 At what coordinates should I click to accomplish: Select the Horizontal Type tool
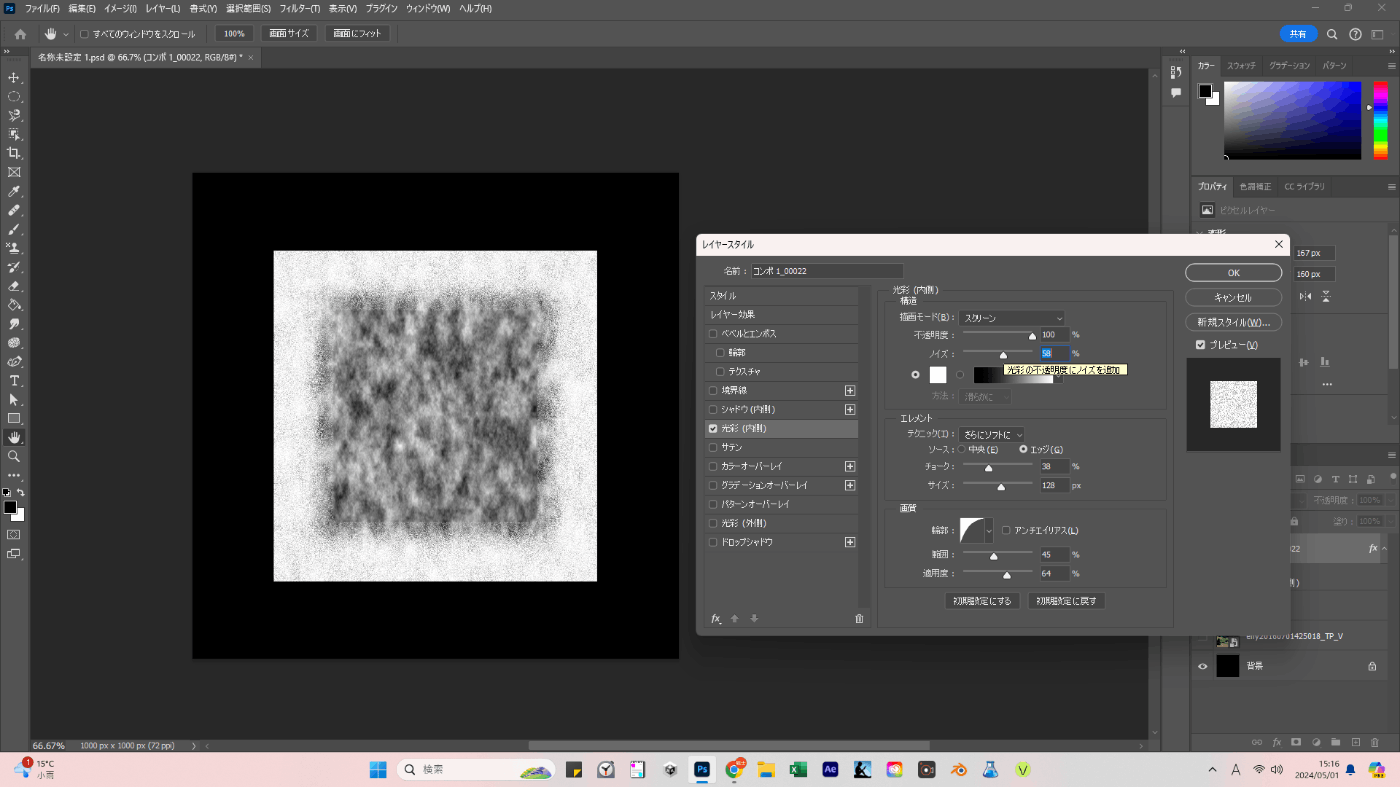pos(14,381)
